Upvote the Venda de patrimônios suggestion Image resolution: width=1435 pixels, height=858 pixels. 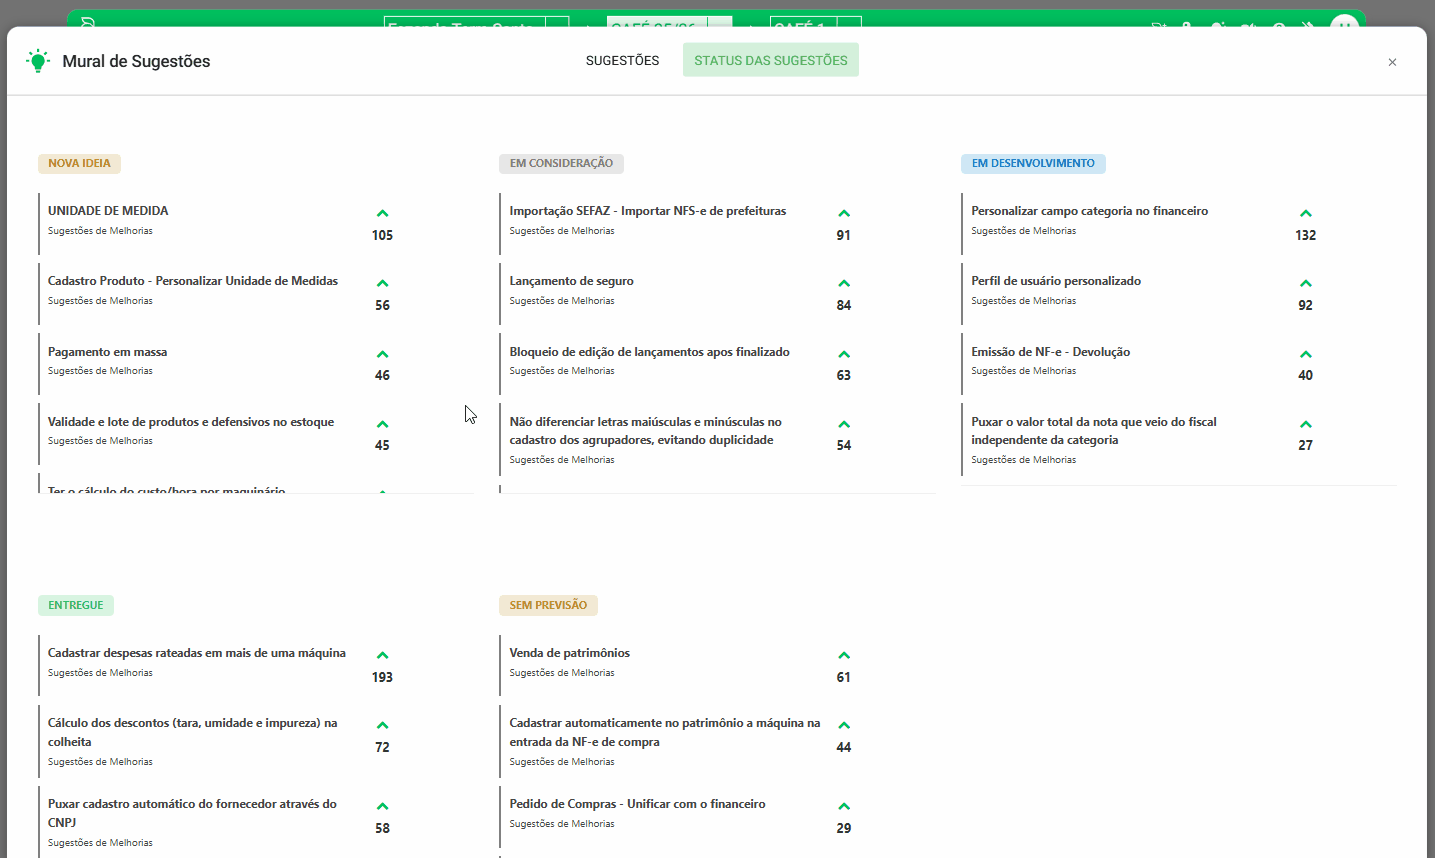tap(844, 654)
